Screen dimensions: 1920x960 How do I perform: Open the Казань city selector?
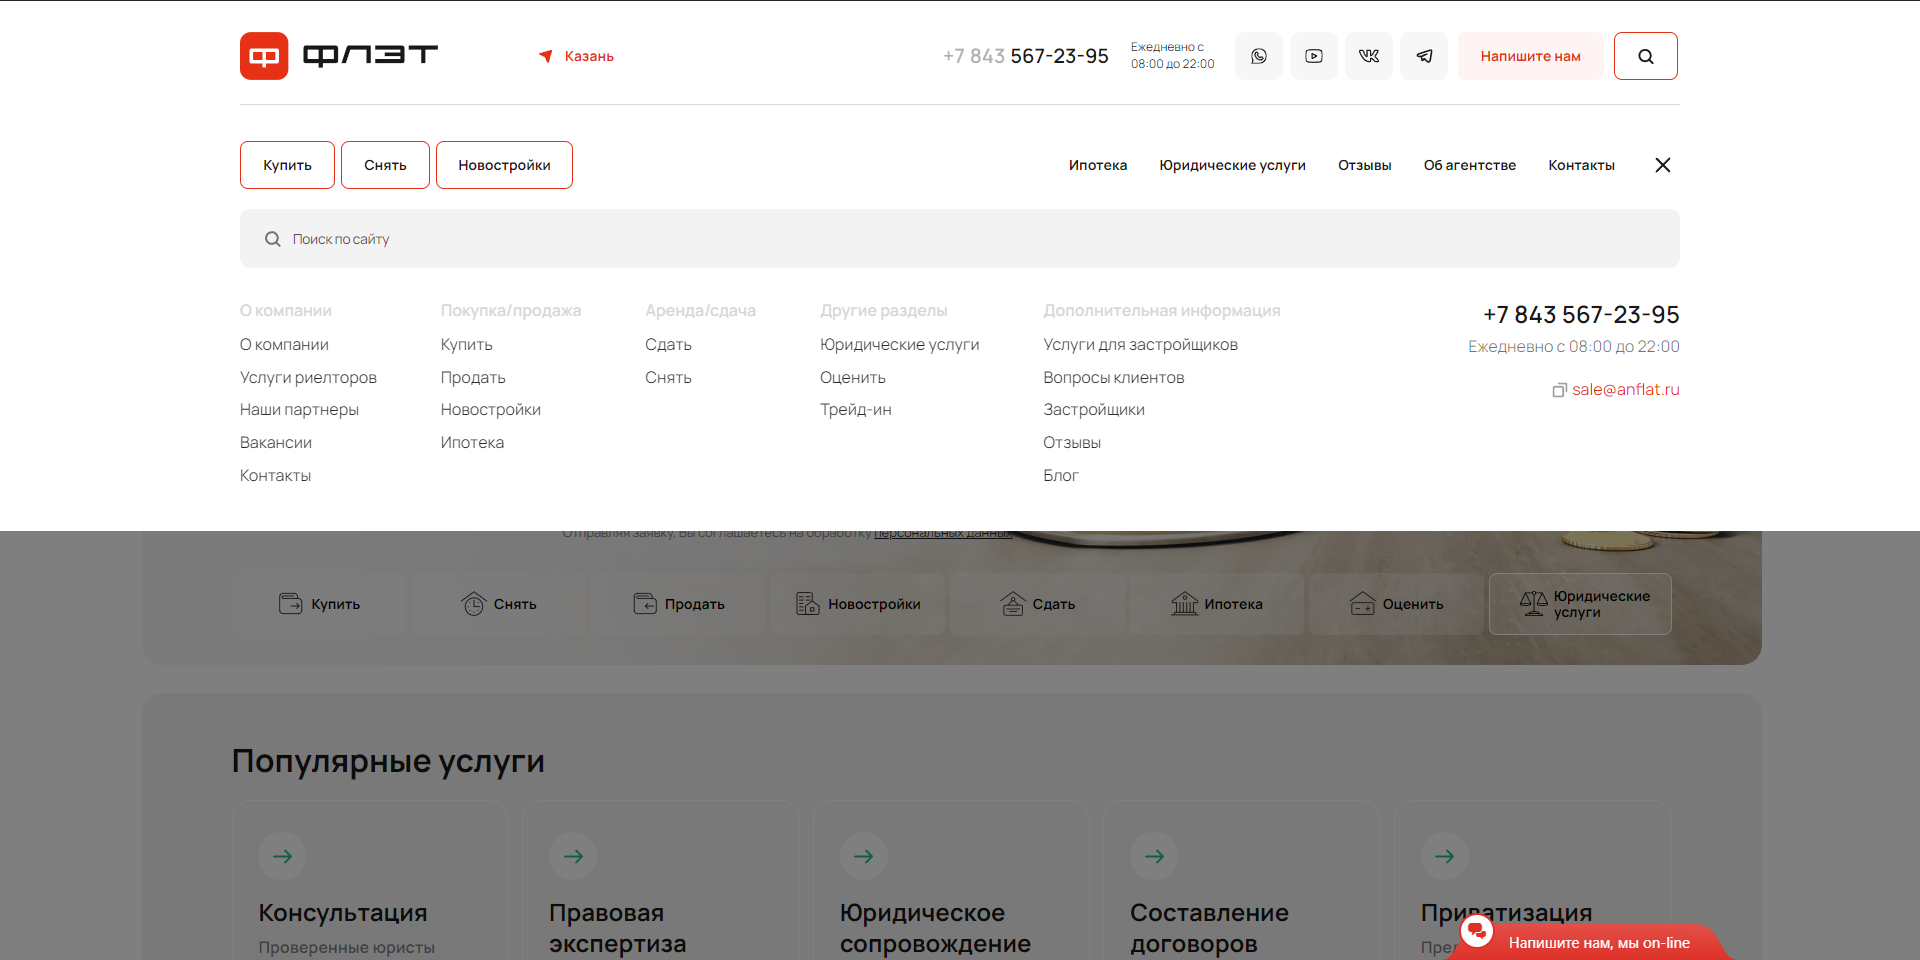(x=589, y=56)
